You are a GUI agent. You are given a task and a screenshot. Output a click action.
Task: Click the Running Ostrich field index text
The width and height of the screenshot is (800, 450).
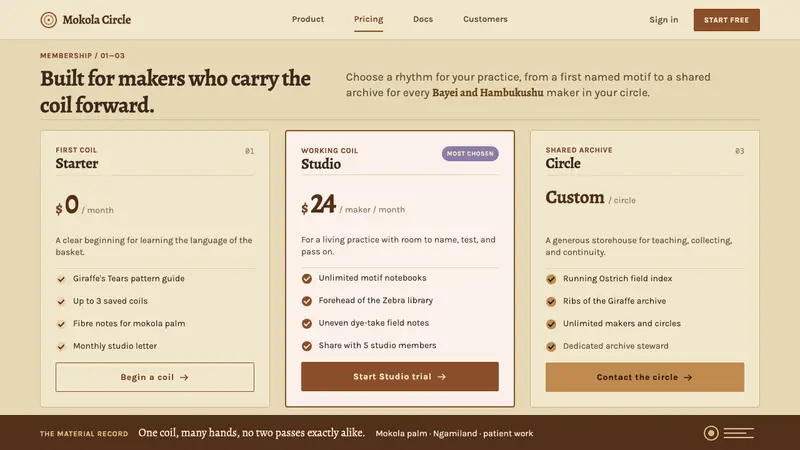pos(617,279)
